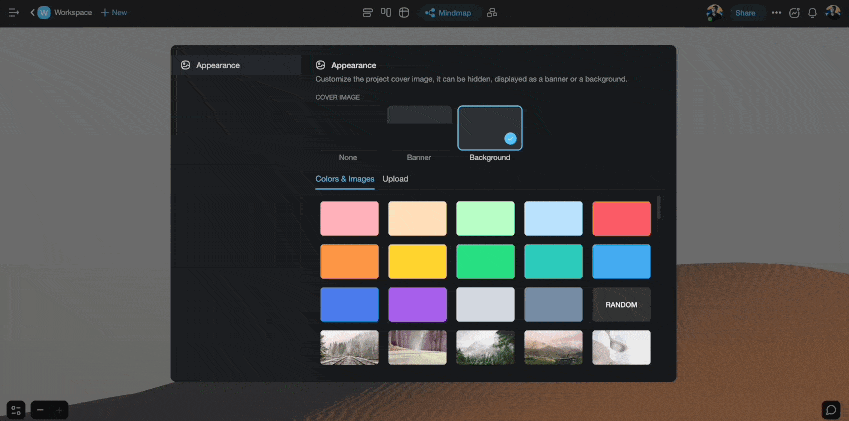Open the Workspace switcher
The width and height of the screenshot is (849, 421).
click(65, 13)
